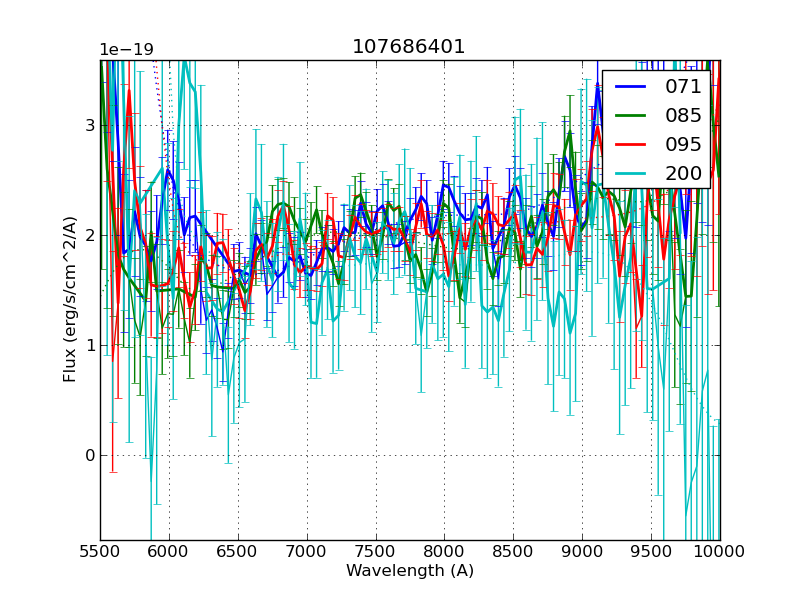
Task: Select the 071 legend label
Action: [683, 87]
